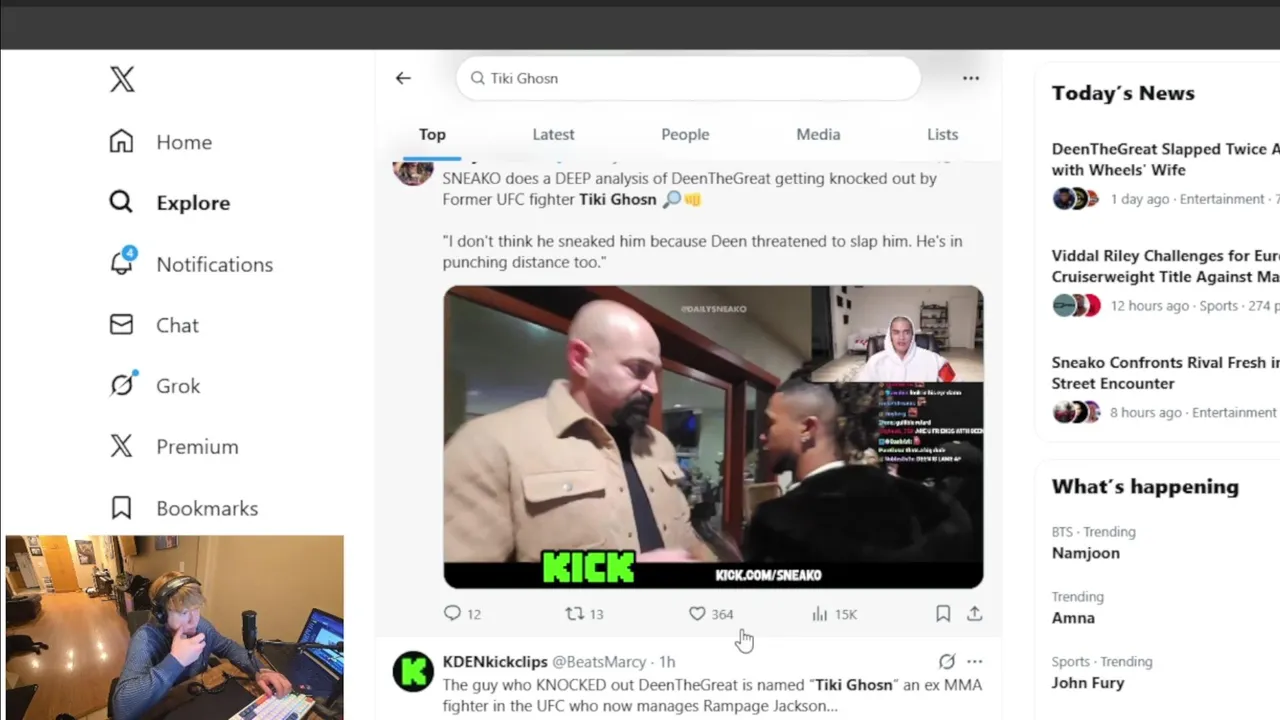Image resolution: width=1280 pixels, height=720 pixels.
Task: Like the SNEAKO post with 364 likes
Action: click(x=711, y=614)
